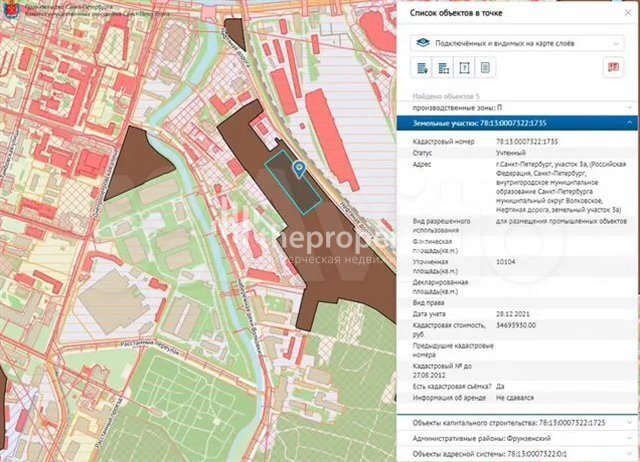Click the layers stack icon in dropdown
This screenshot has height=462, width=640.
pos(421,43)
